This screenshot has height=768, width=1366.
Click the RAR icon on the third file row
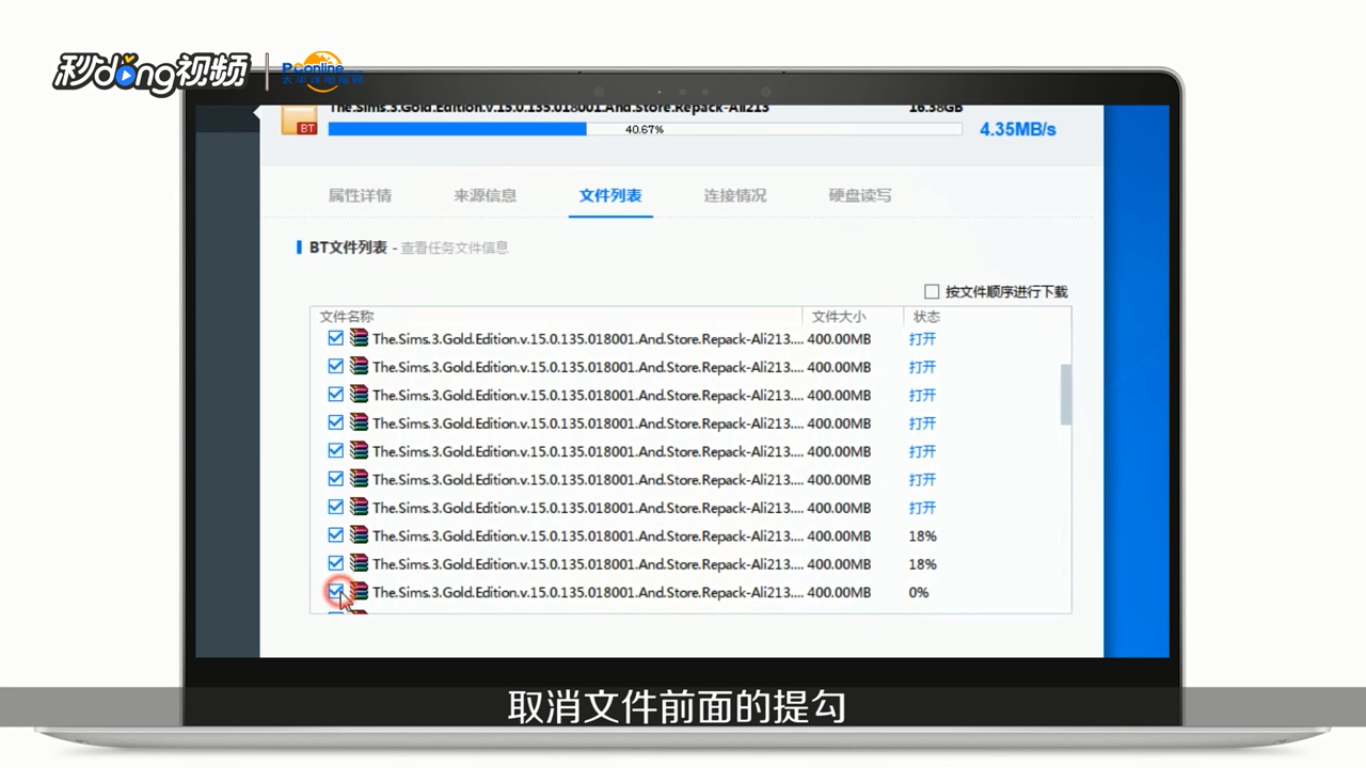click(x=358, y=394)
